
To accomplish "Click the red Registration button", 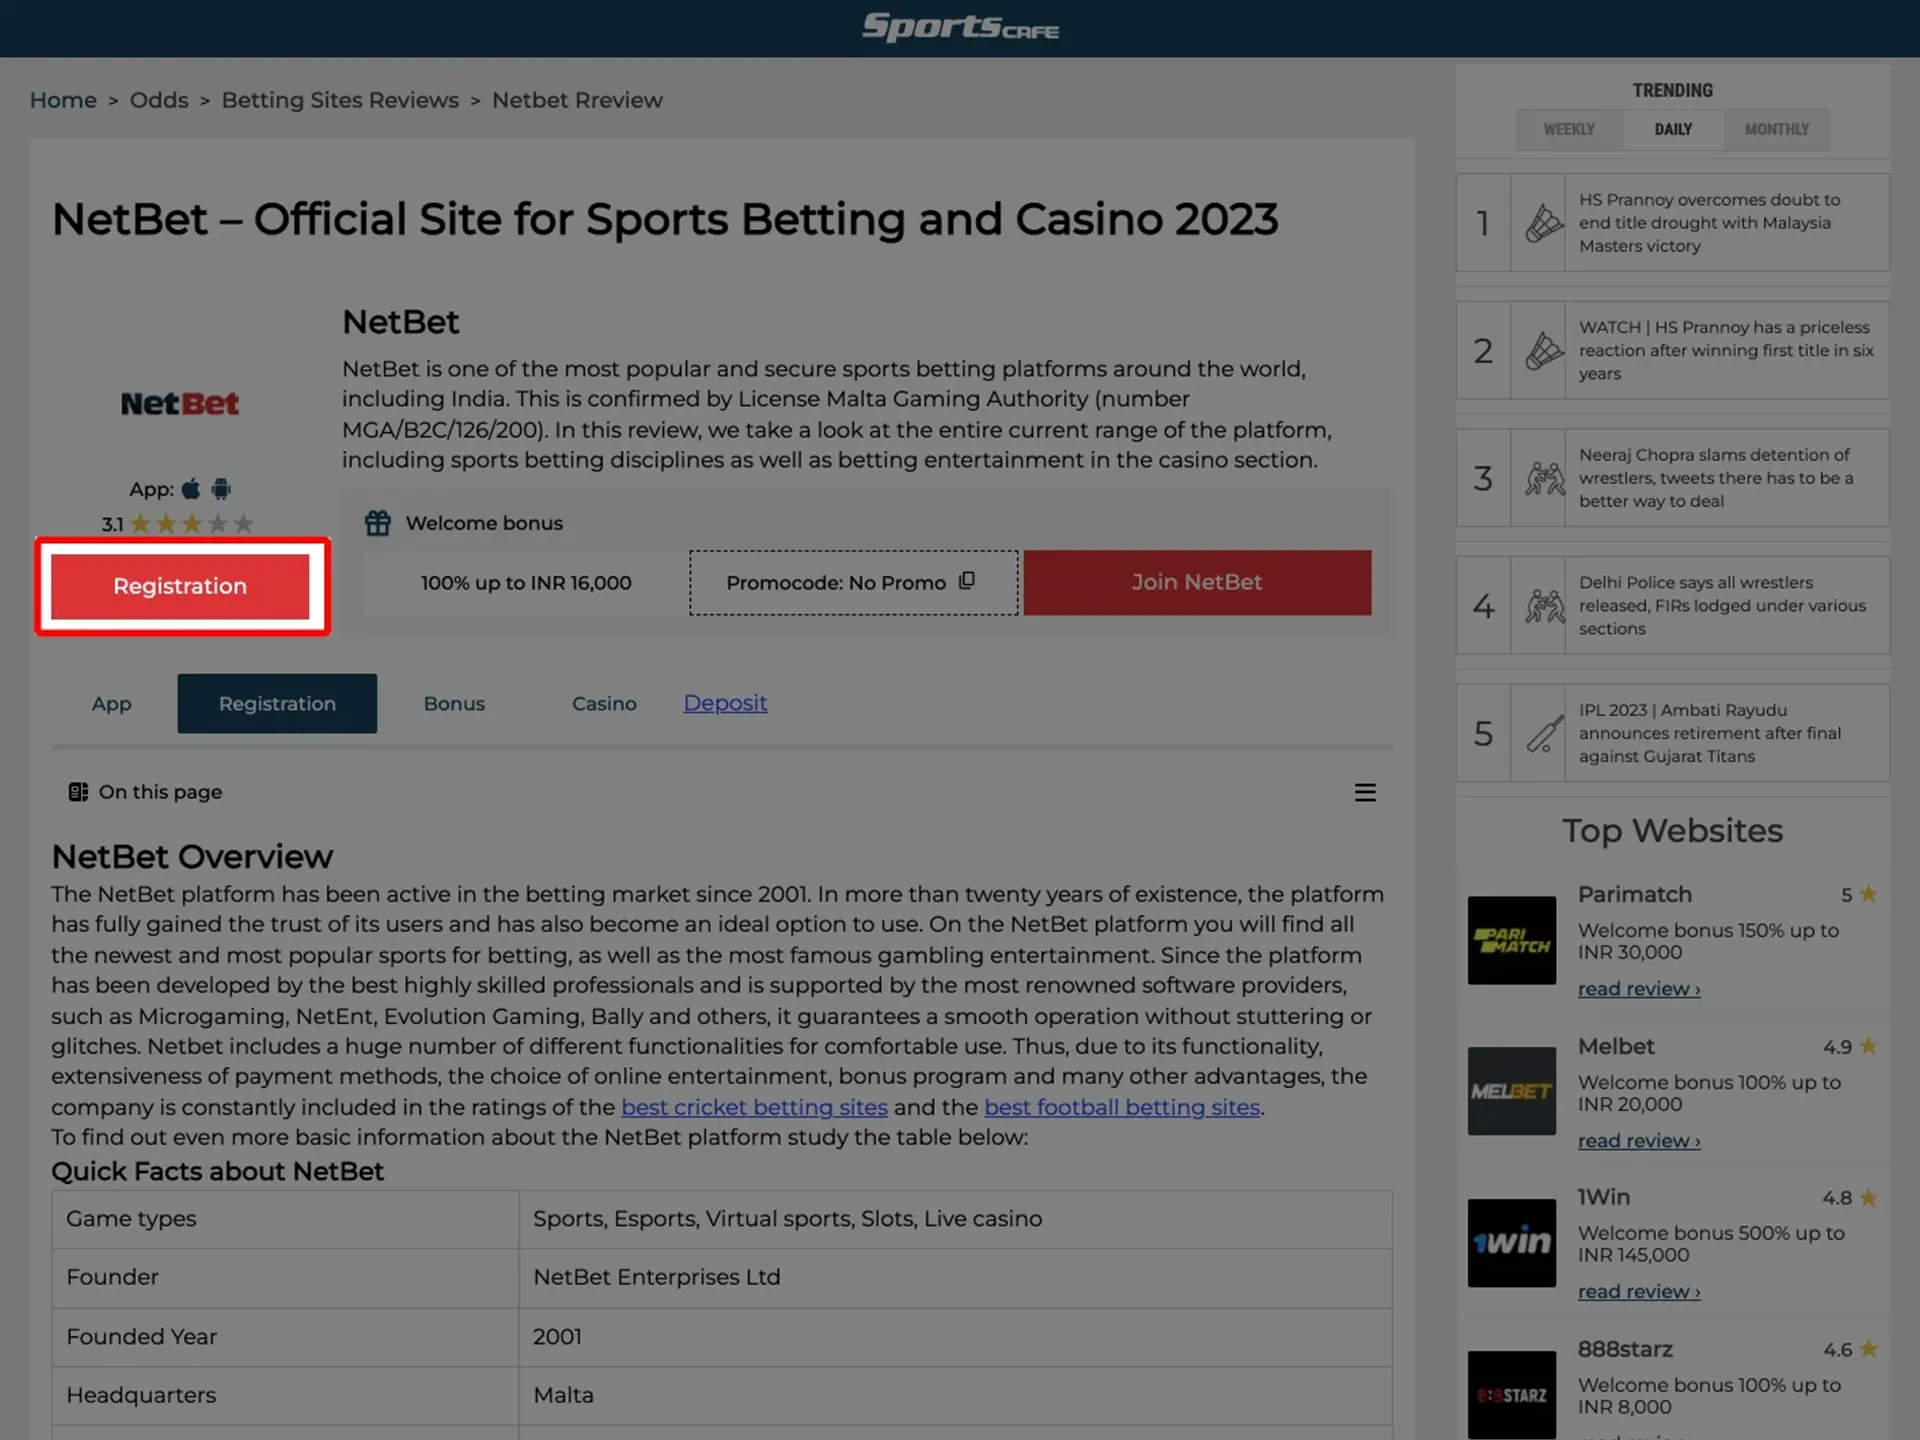I will click(180, 586).
